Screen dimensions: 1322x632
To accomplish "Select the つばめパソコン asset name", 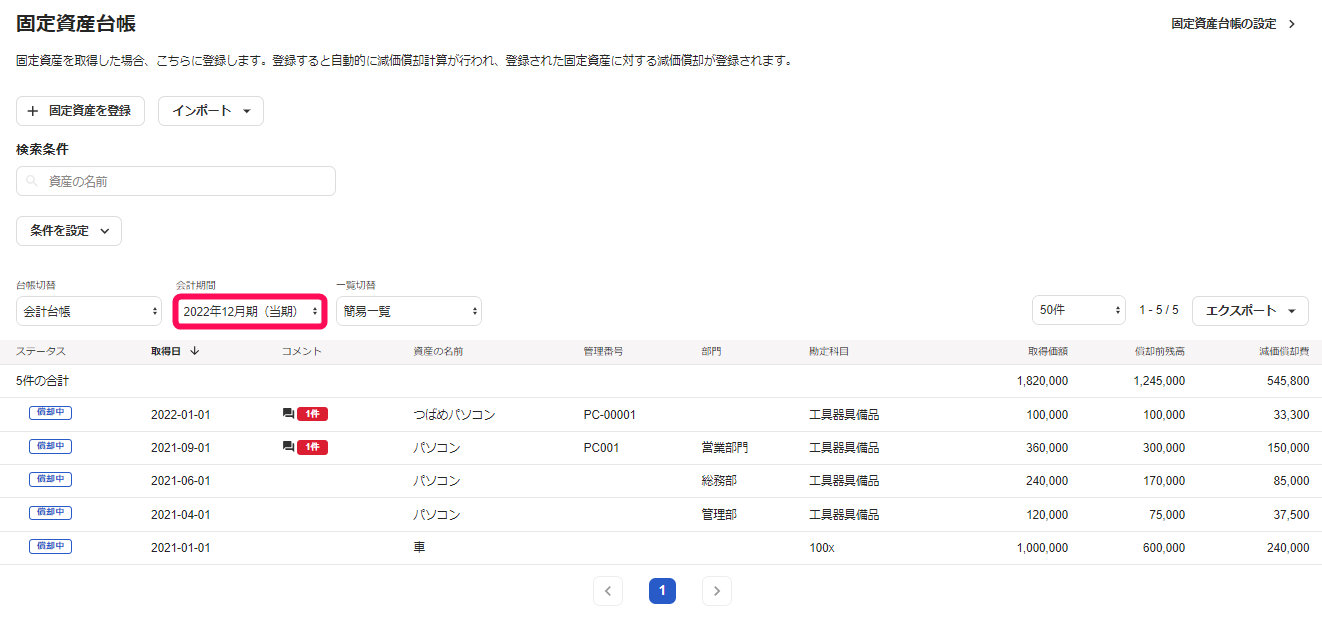I will [x=454, y=414].
